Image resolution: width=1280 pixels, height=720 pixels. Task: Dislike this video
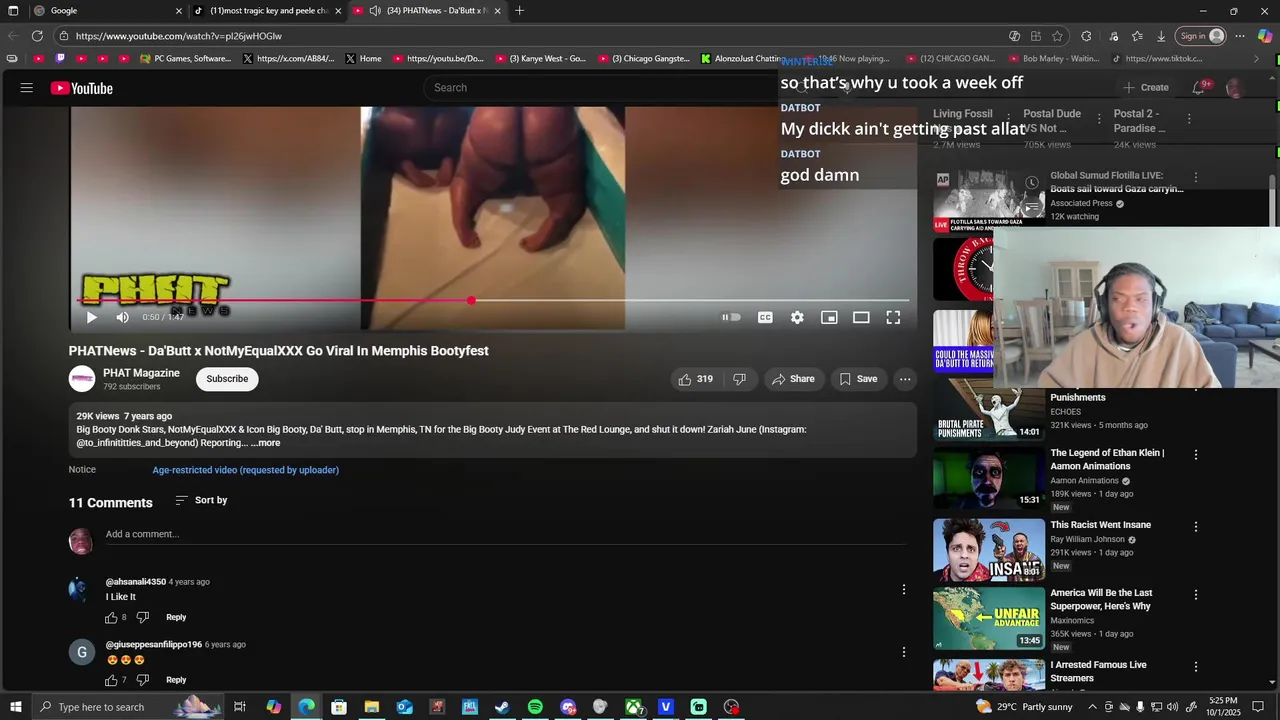(x=739, y=379)
